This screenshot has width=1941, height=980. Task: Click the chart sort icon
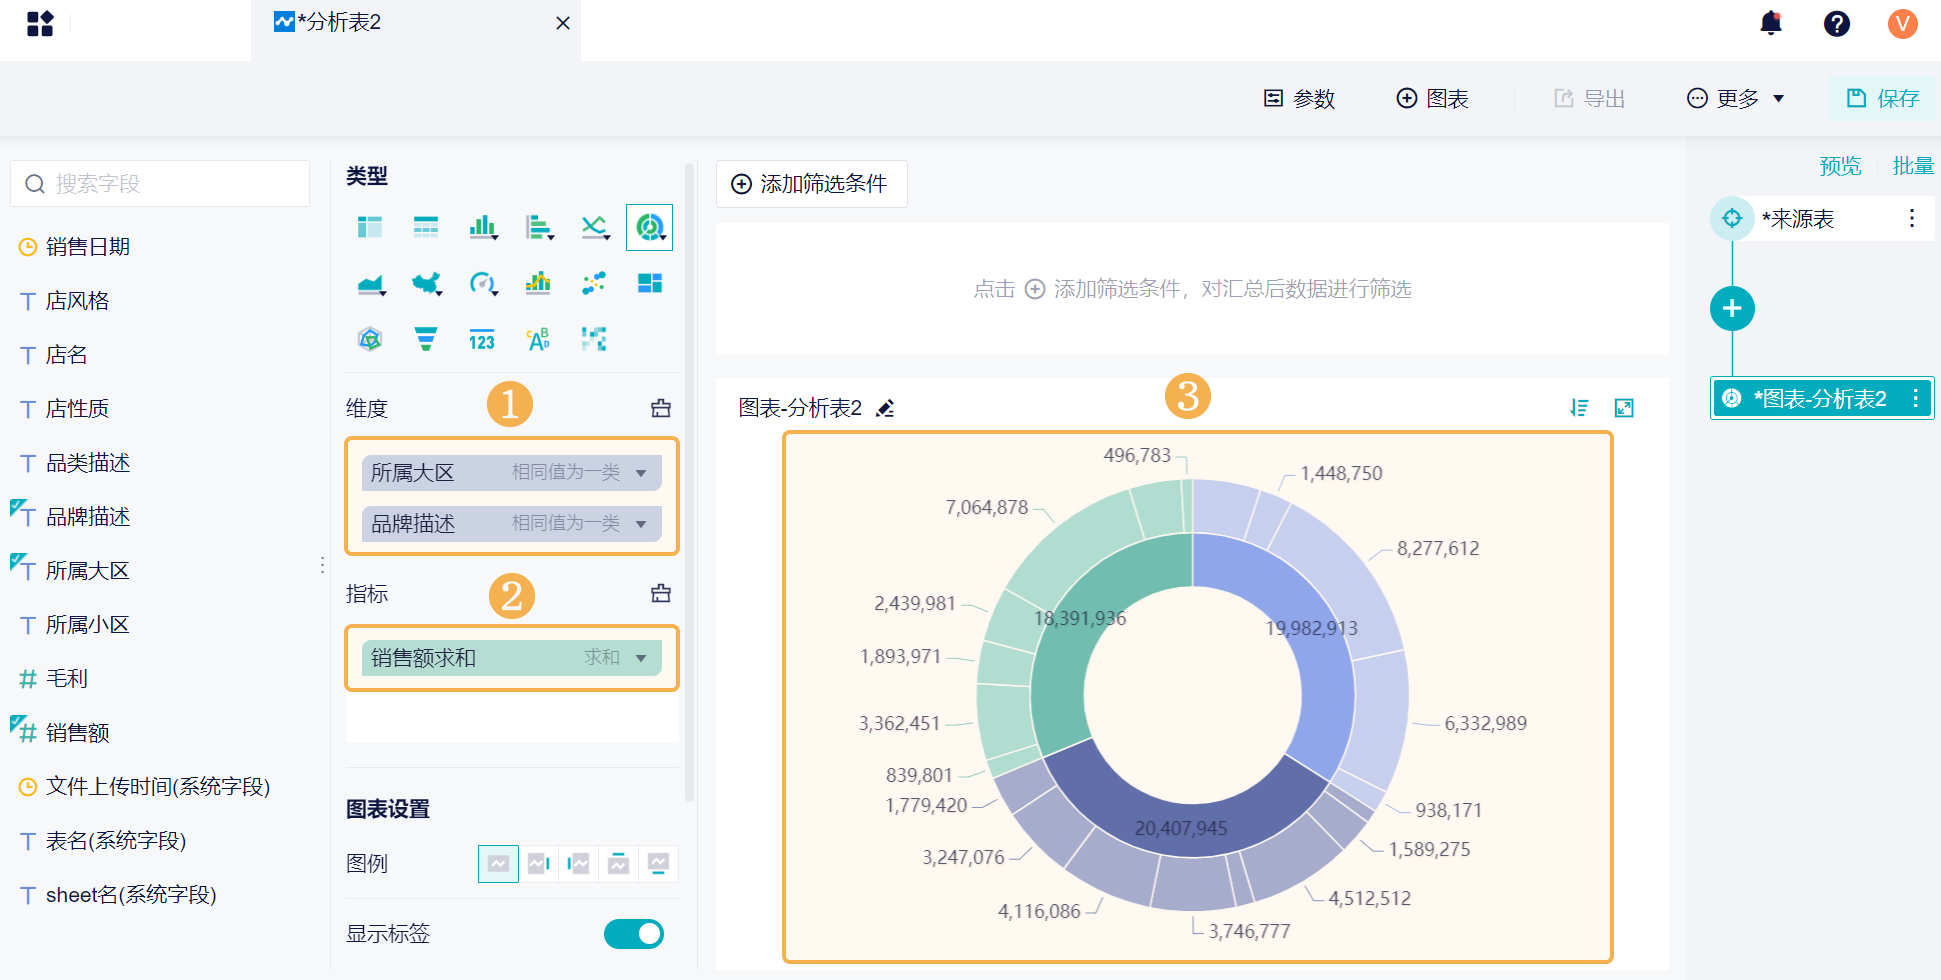(x=1579, y=408)
